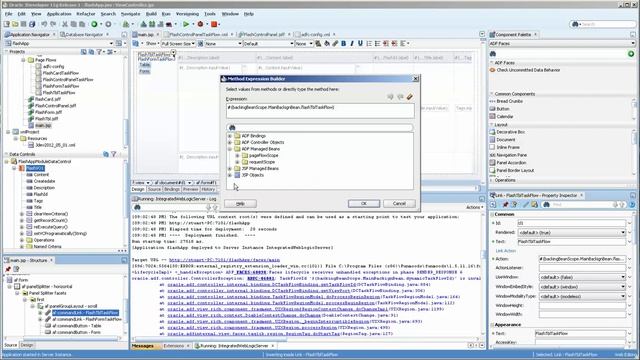Click the Italic formatting icon in editor toolbar
The image size is (640, 360).
(352, 43)
